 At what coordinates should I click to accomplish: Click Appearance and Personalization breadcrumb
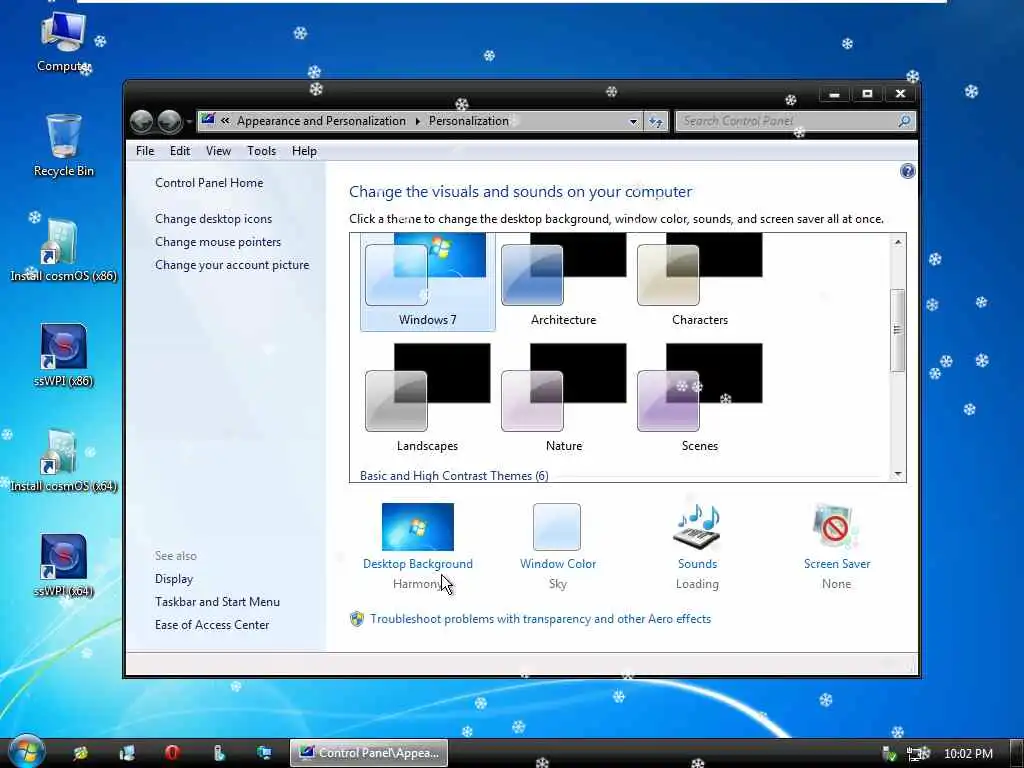click(321, 121)
